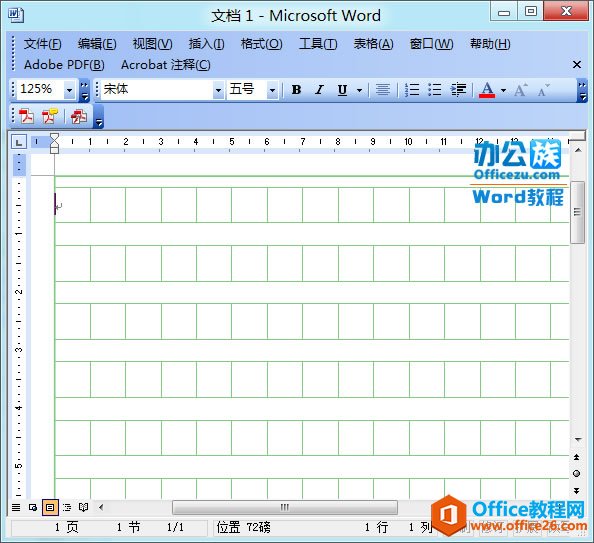Open 表格(A) menu

(373, 44)
